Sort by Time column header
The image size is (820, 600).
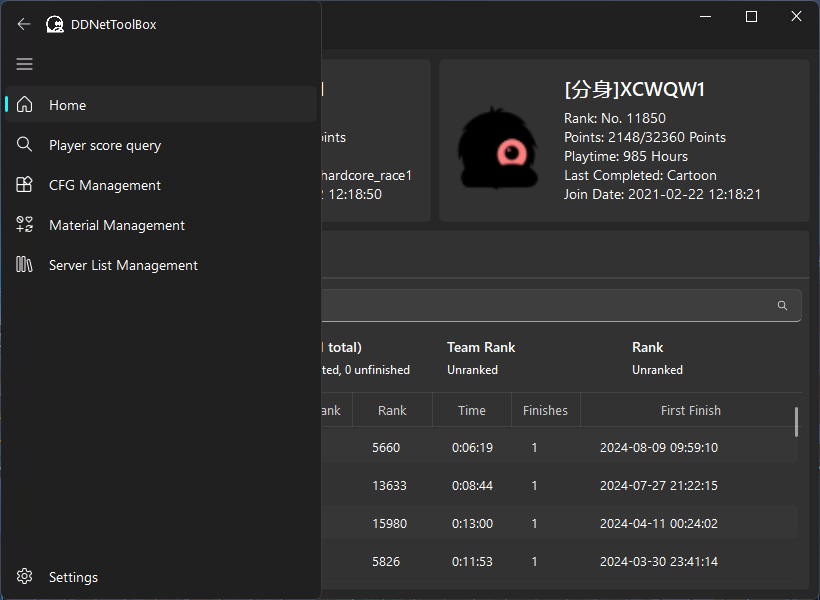tap(472, 411)
